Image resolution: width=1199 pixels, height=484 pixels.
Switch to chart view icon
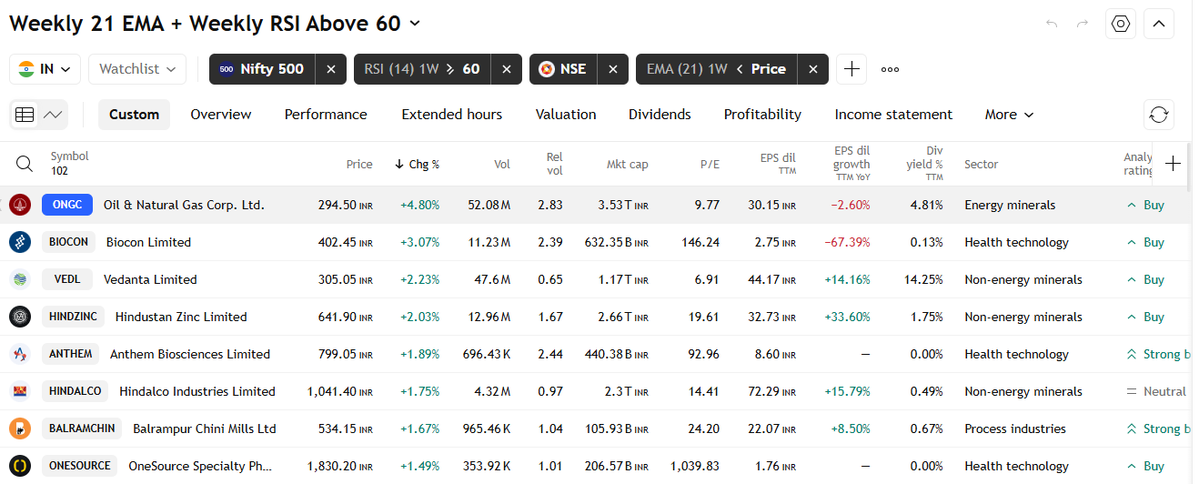(53, 115)
